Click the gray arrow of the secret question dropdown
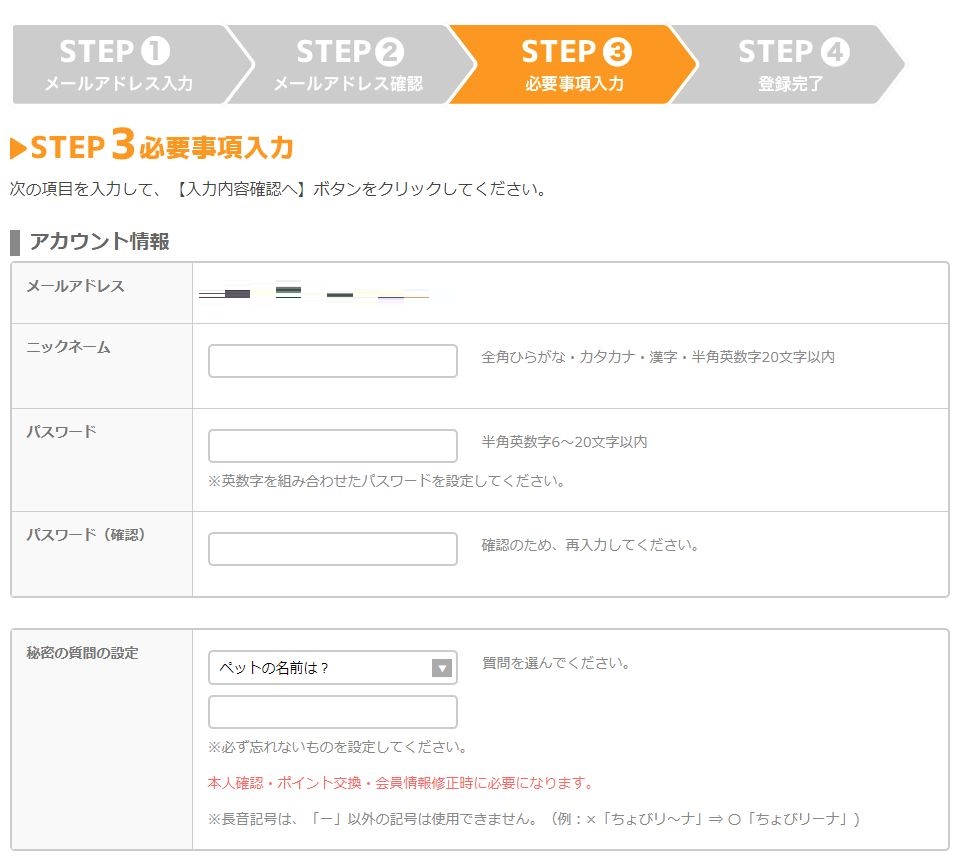 coord(442,668)
